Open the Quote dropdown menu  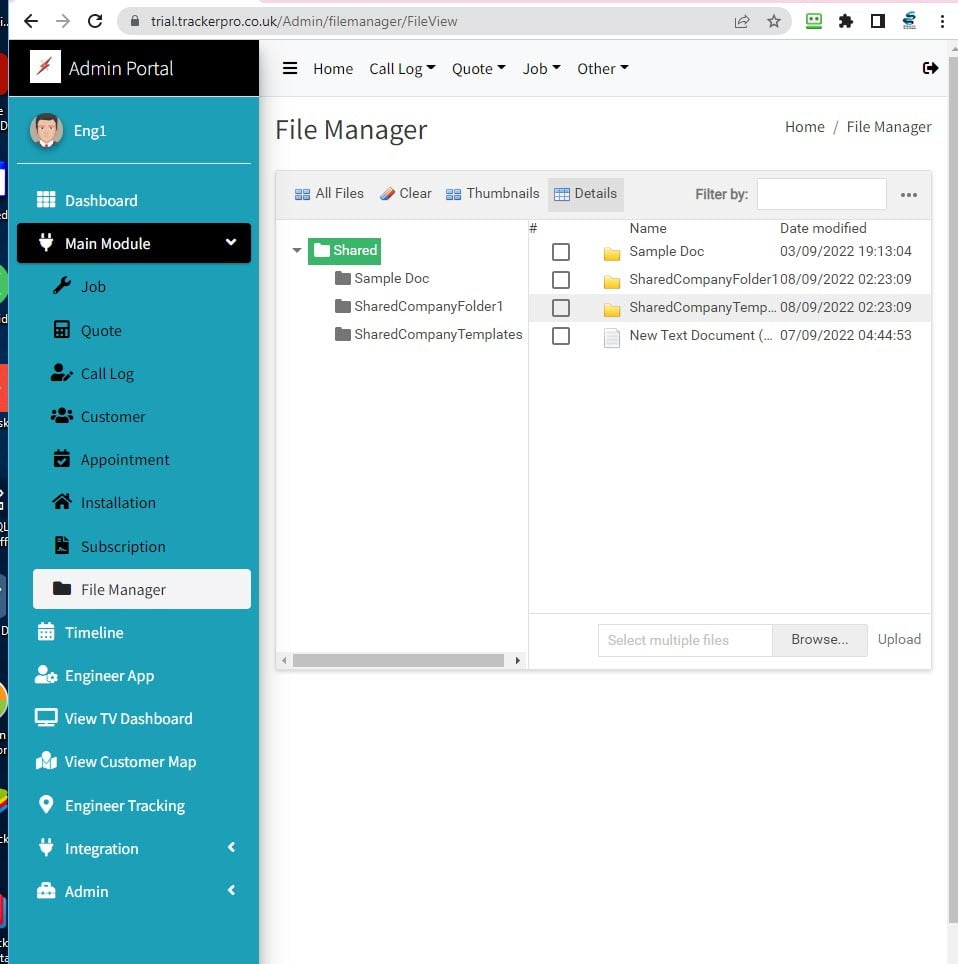click(478, 69)
